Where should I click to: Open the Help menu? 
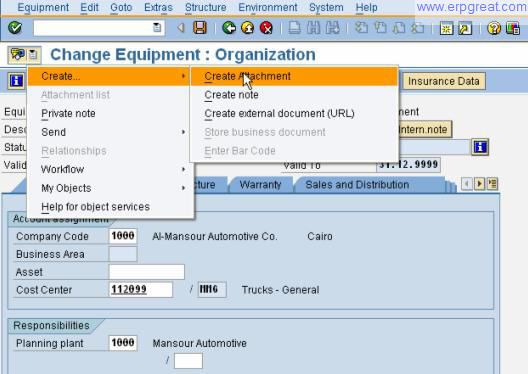pos(366,7)
